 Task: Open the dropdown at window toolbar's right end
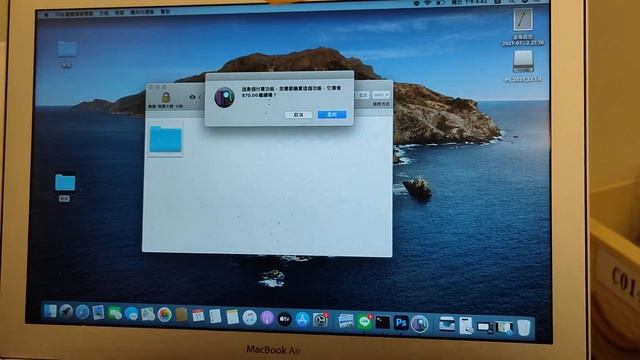tap(381, 95)
